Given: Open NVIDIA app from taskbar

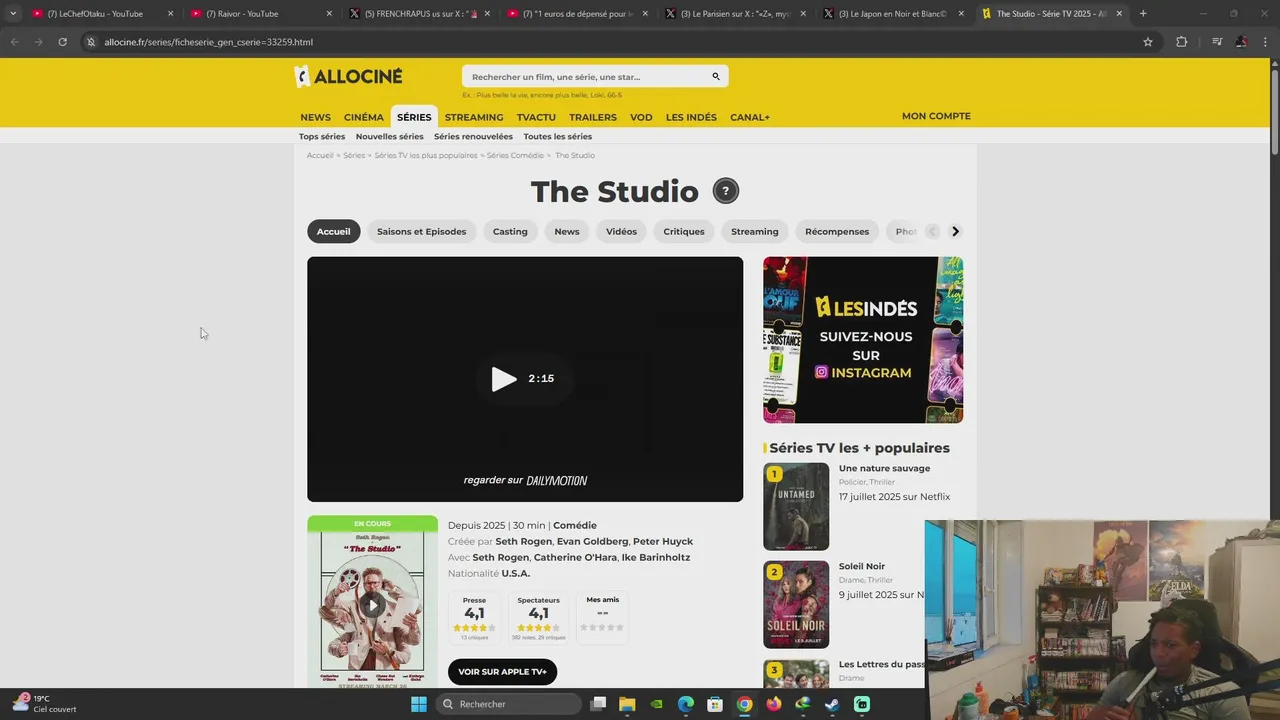Looking at the screenshot, I should 656,704.
